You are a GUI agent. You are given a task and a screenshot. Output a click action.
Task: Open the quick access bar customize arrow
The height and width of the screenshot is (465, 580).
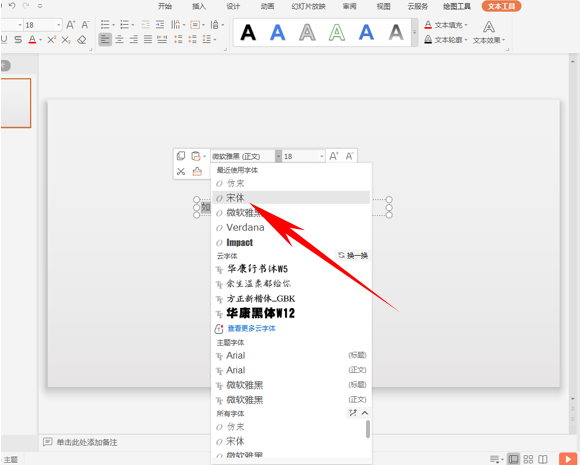(x=40, y=6)
